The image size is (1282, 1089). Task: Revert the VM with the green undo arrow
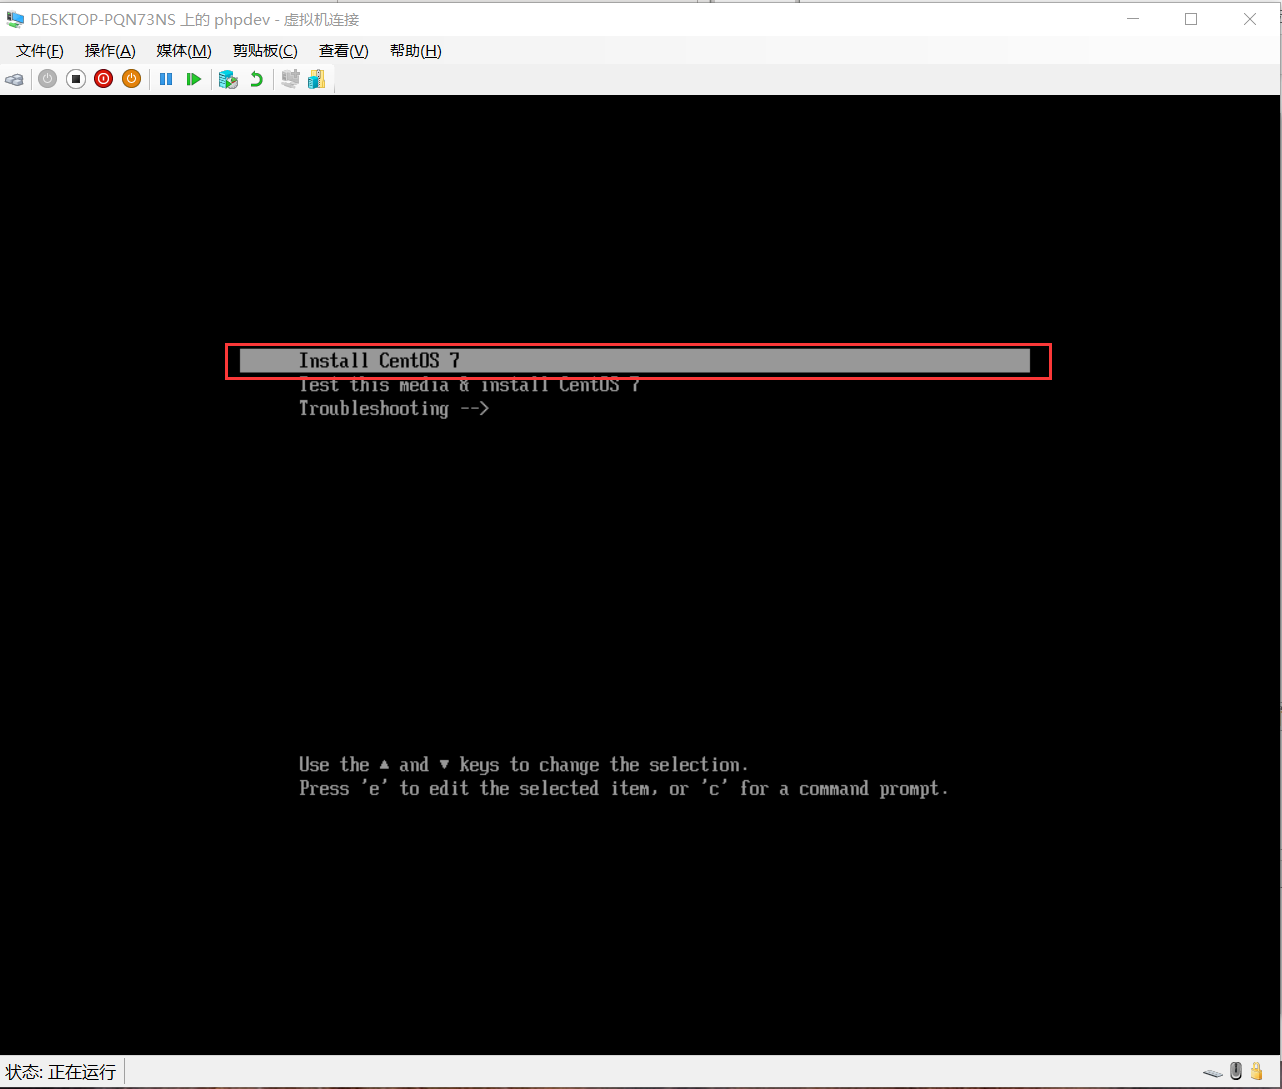tap(256, 79)
